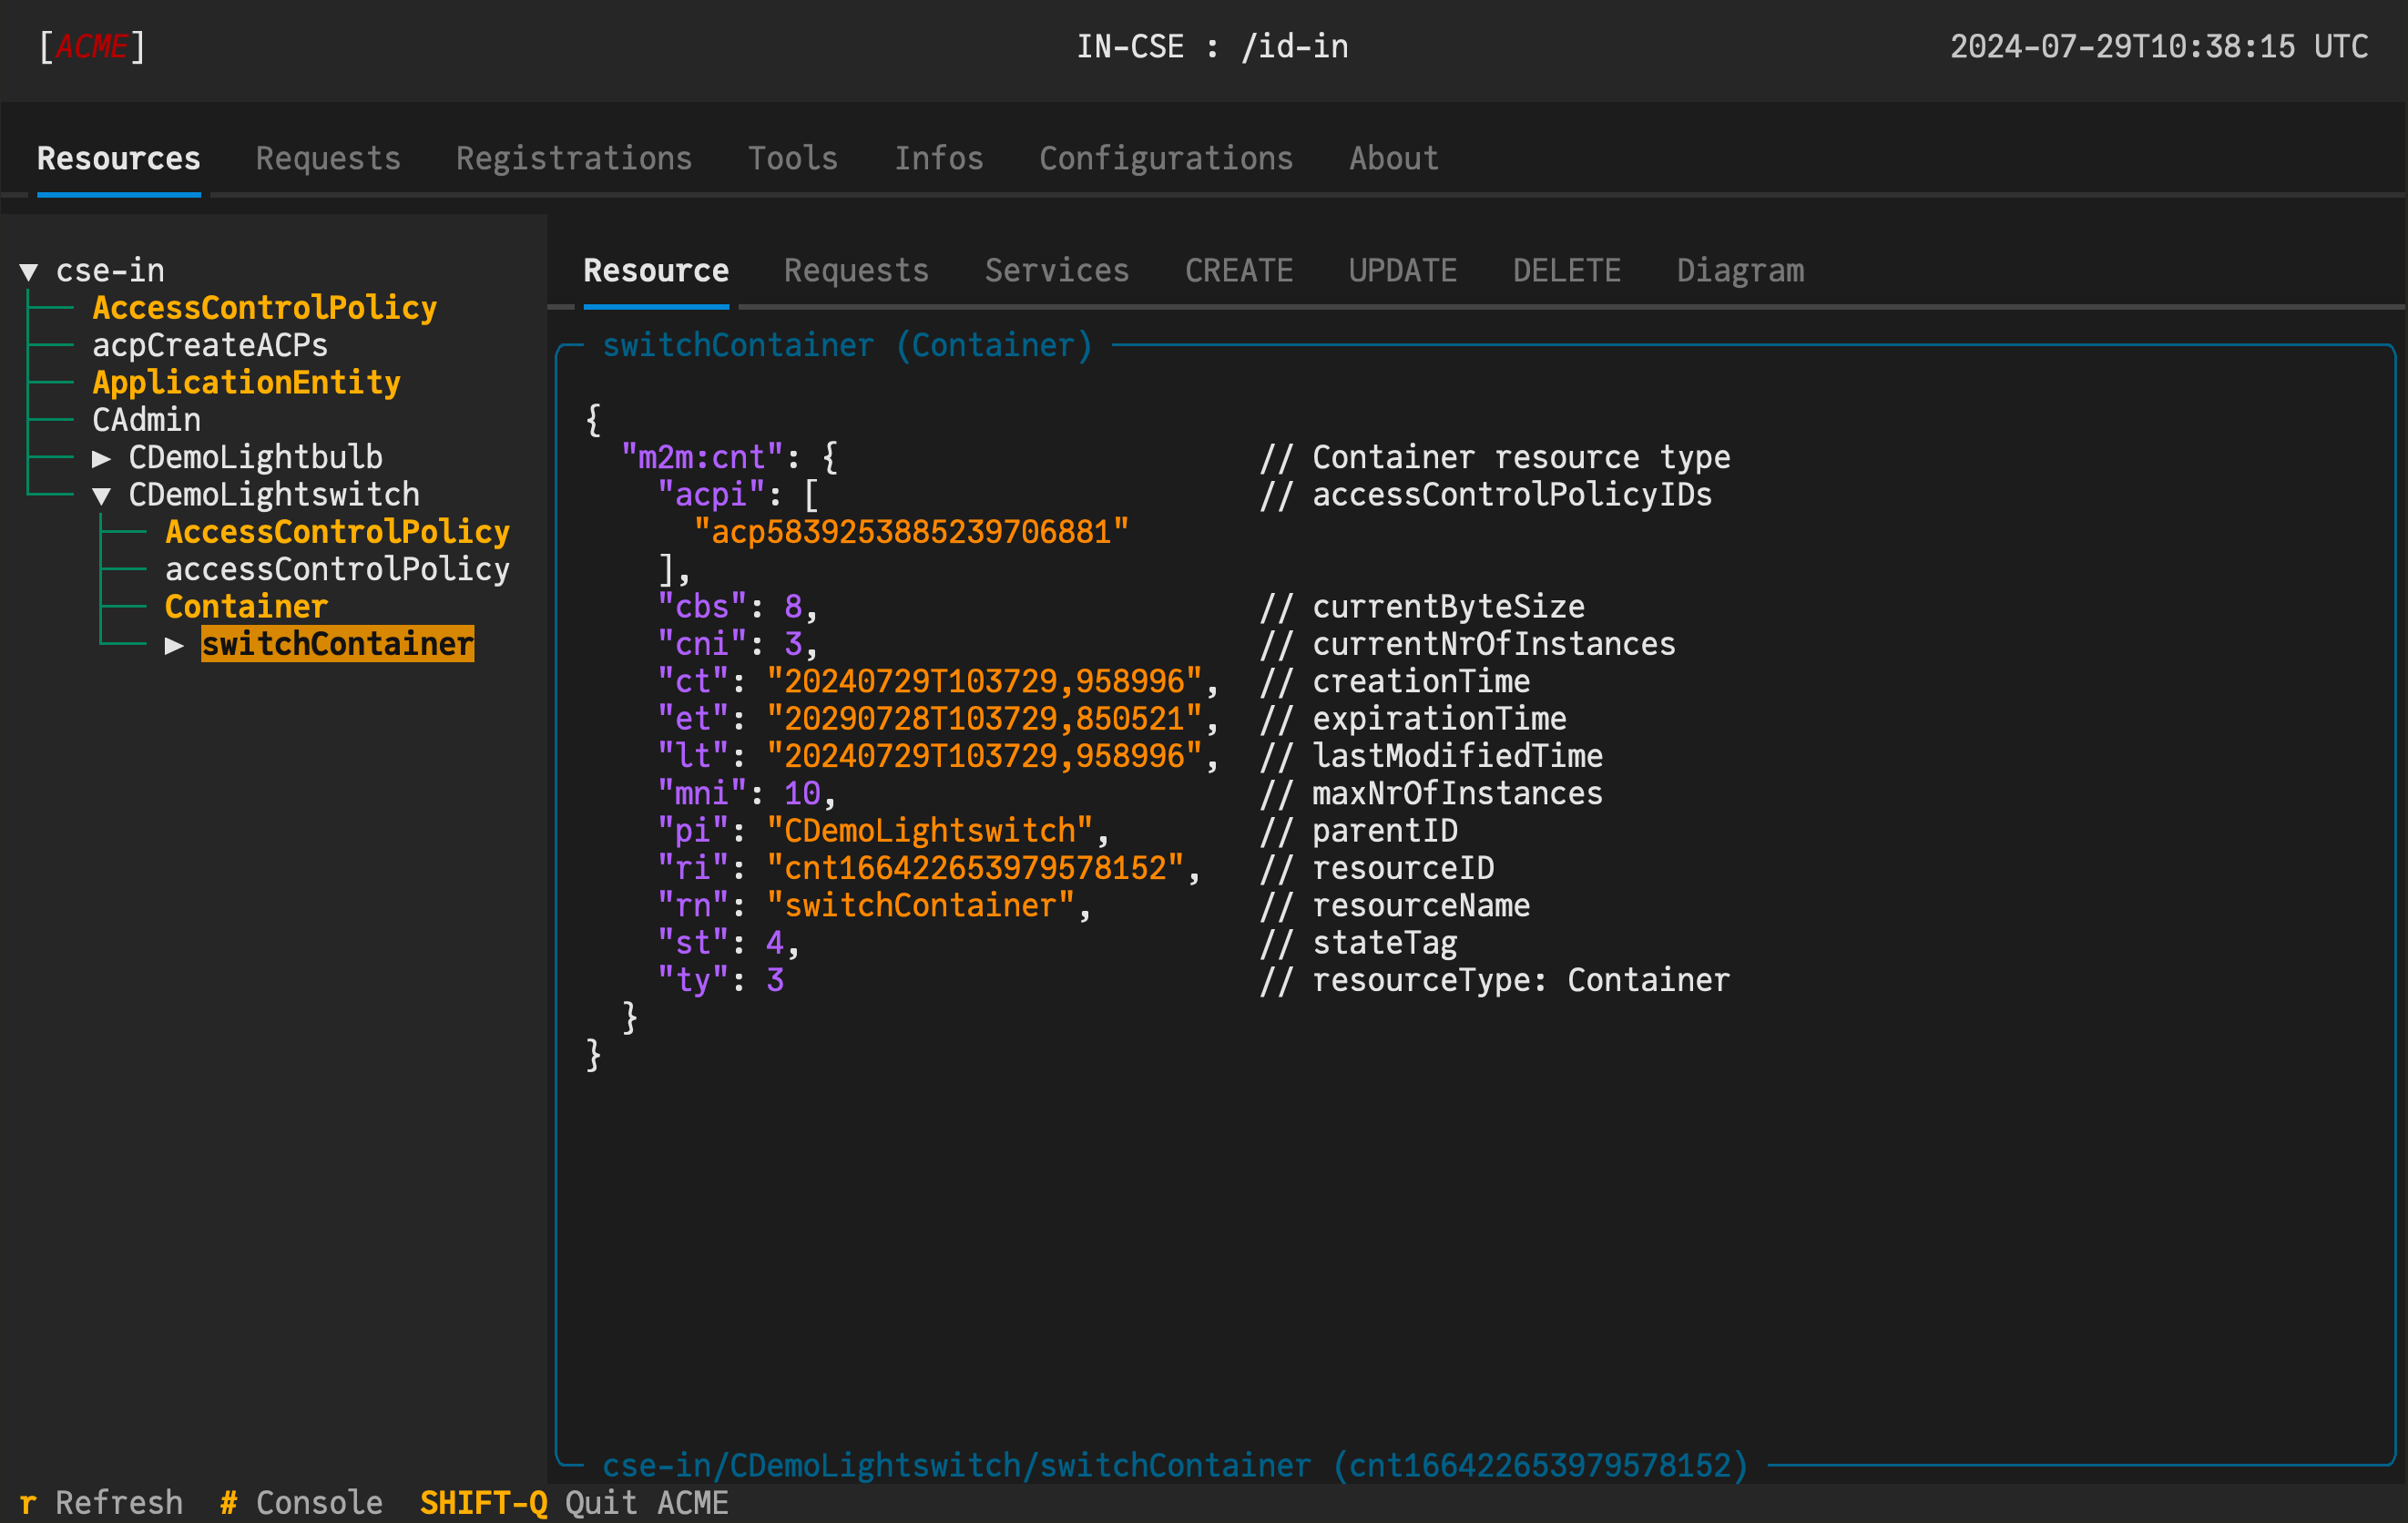Select the CAdmin application entity
Viewport: 2408px width, 1523px height.
(x=146, y=420)
